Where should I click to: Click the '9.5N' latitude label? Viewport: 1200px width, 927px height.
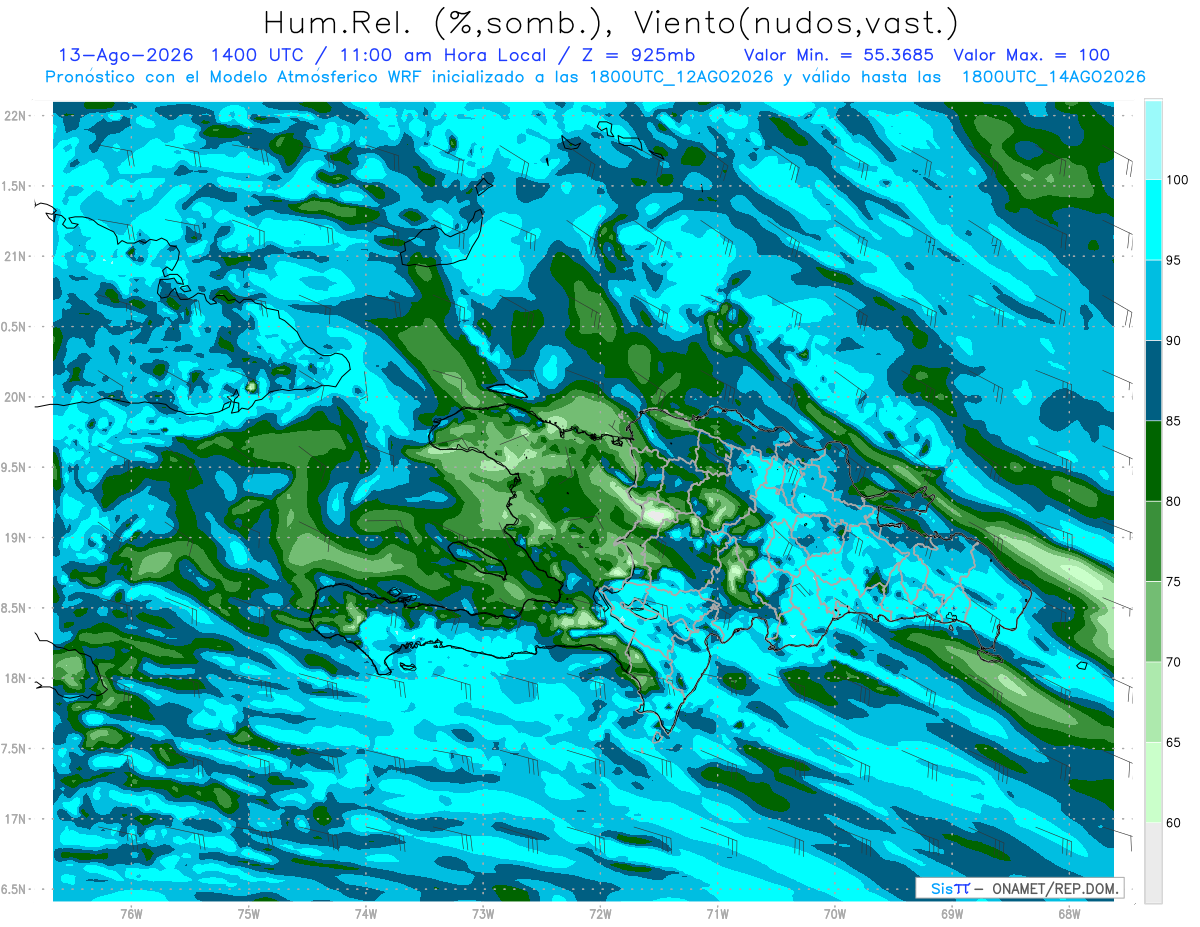pyautogui.click(x=14, y=467)
